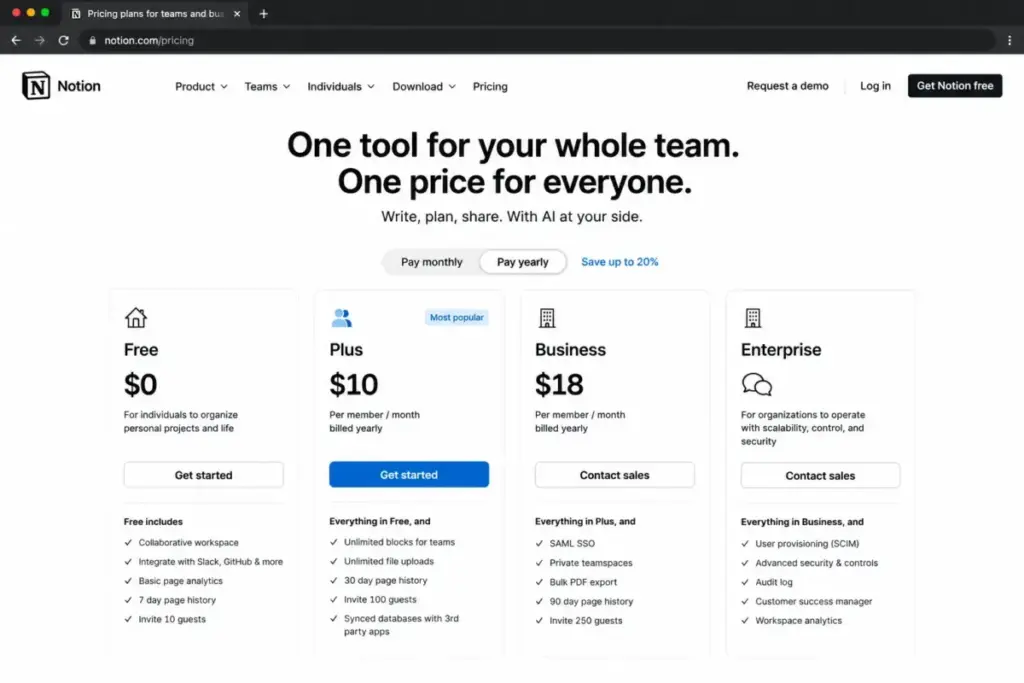Click the 90 day page history feature
Viewport: 1024px width, 683px height.
591,601
